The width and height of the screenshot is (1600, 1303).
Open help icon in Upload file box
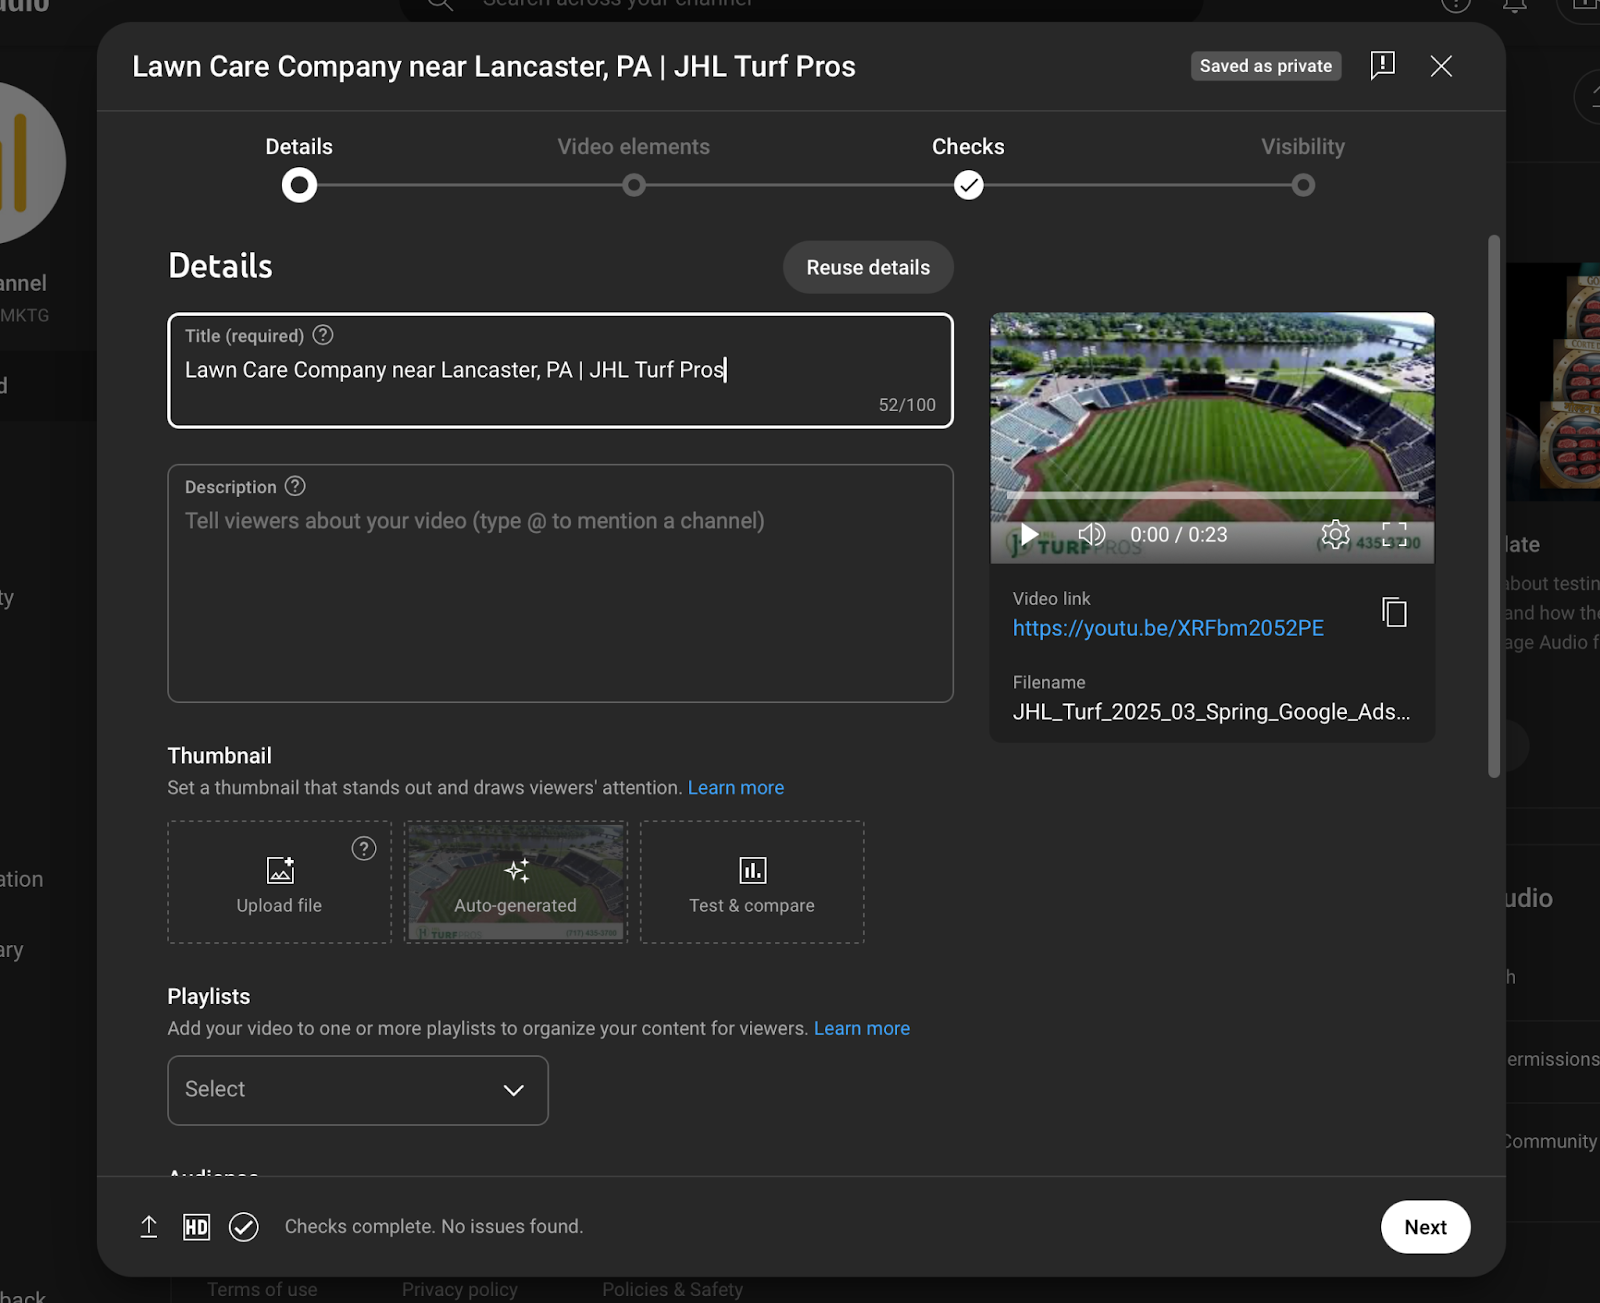pos(364,849)
